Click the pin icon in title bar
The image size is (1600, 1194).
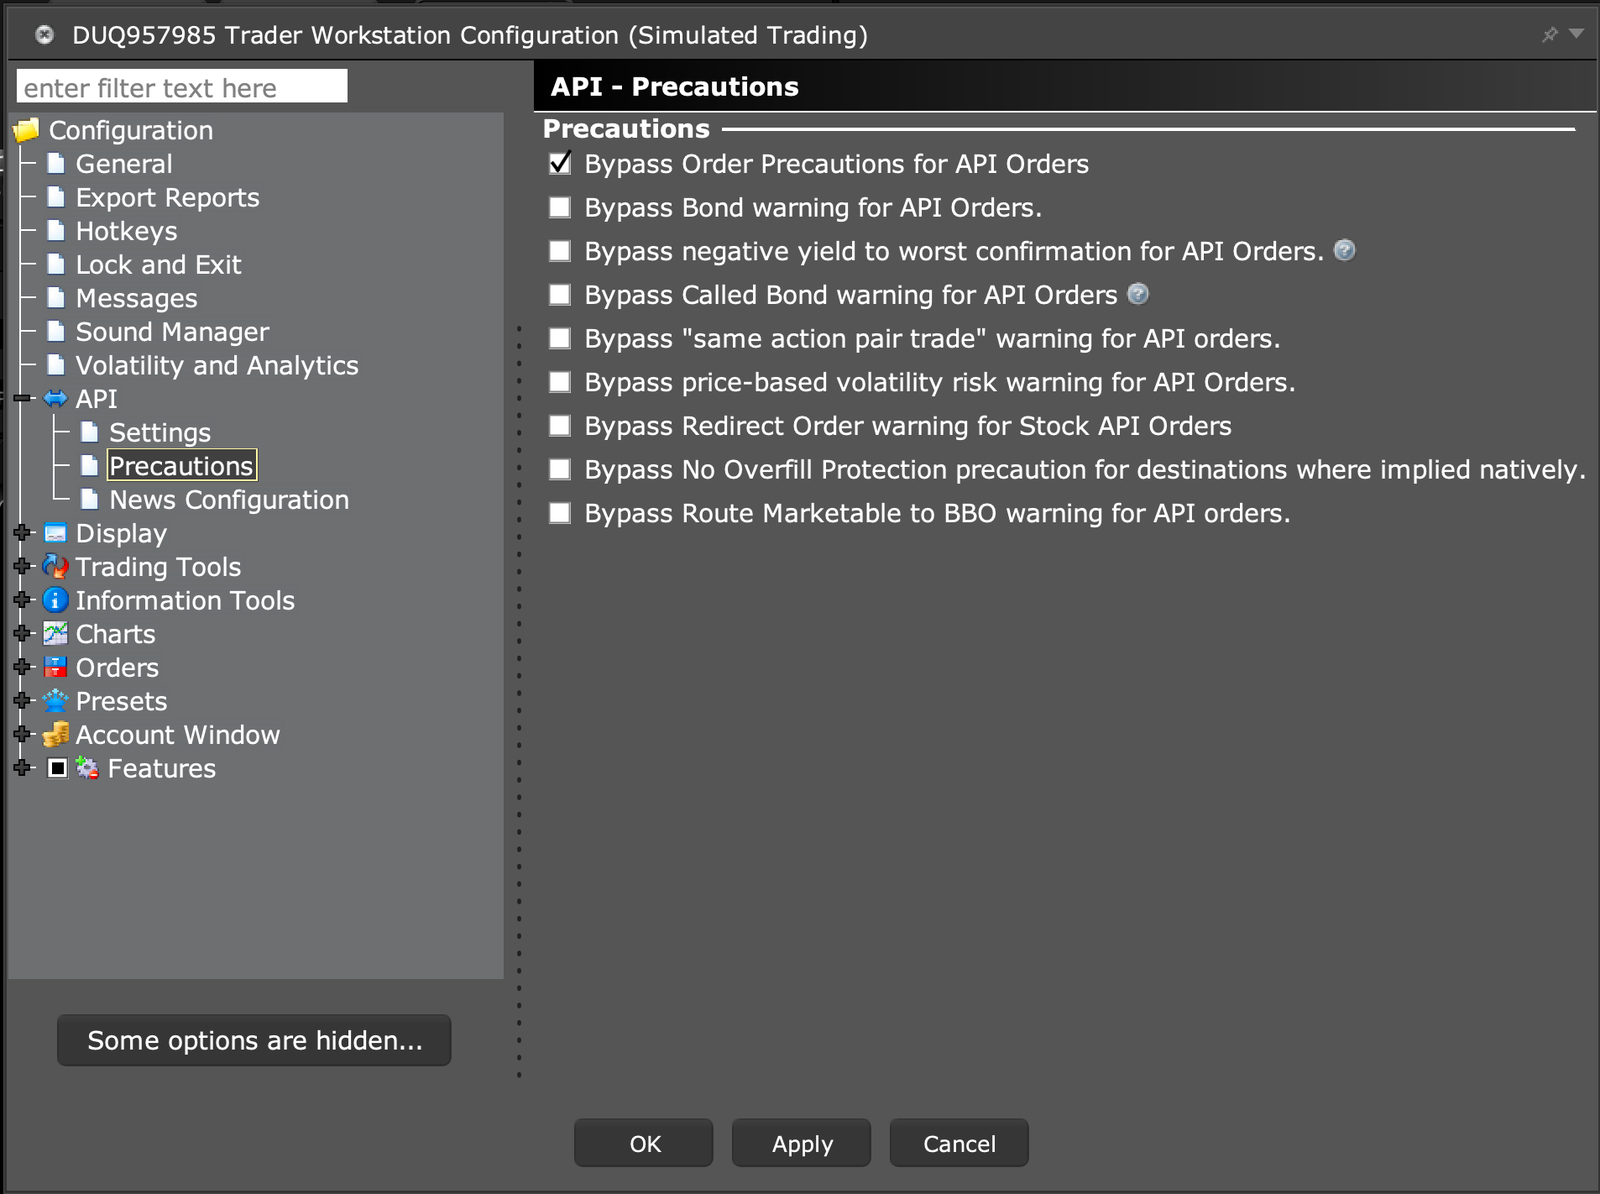tap(1550, 35)
